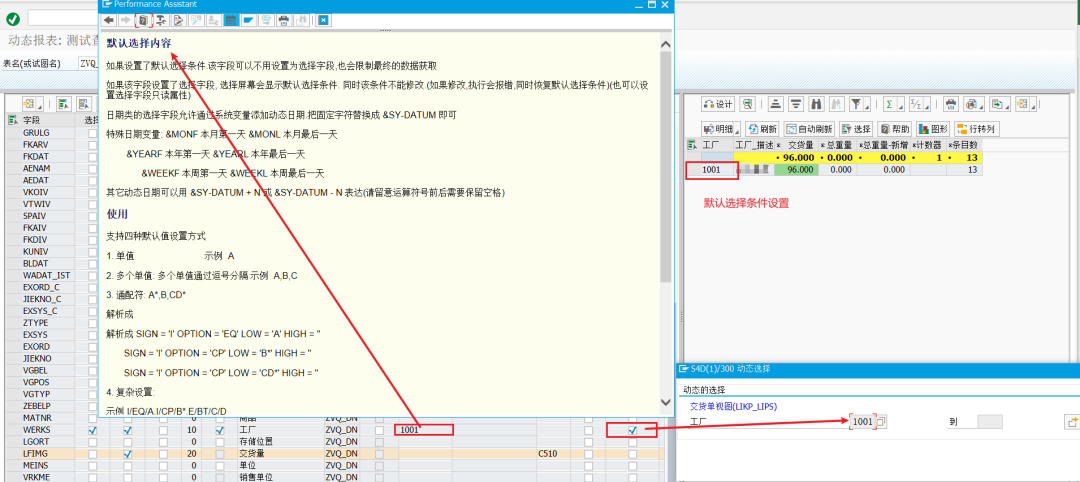The width and height of the screenshot is (1080, 482).
Task: Click the 图形 chart button
Action: [x=933, y=129]
